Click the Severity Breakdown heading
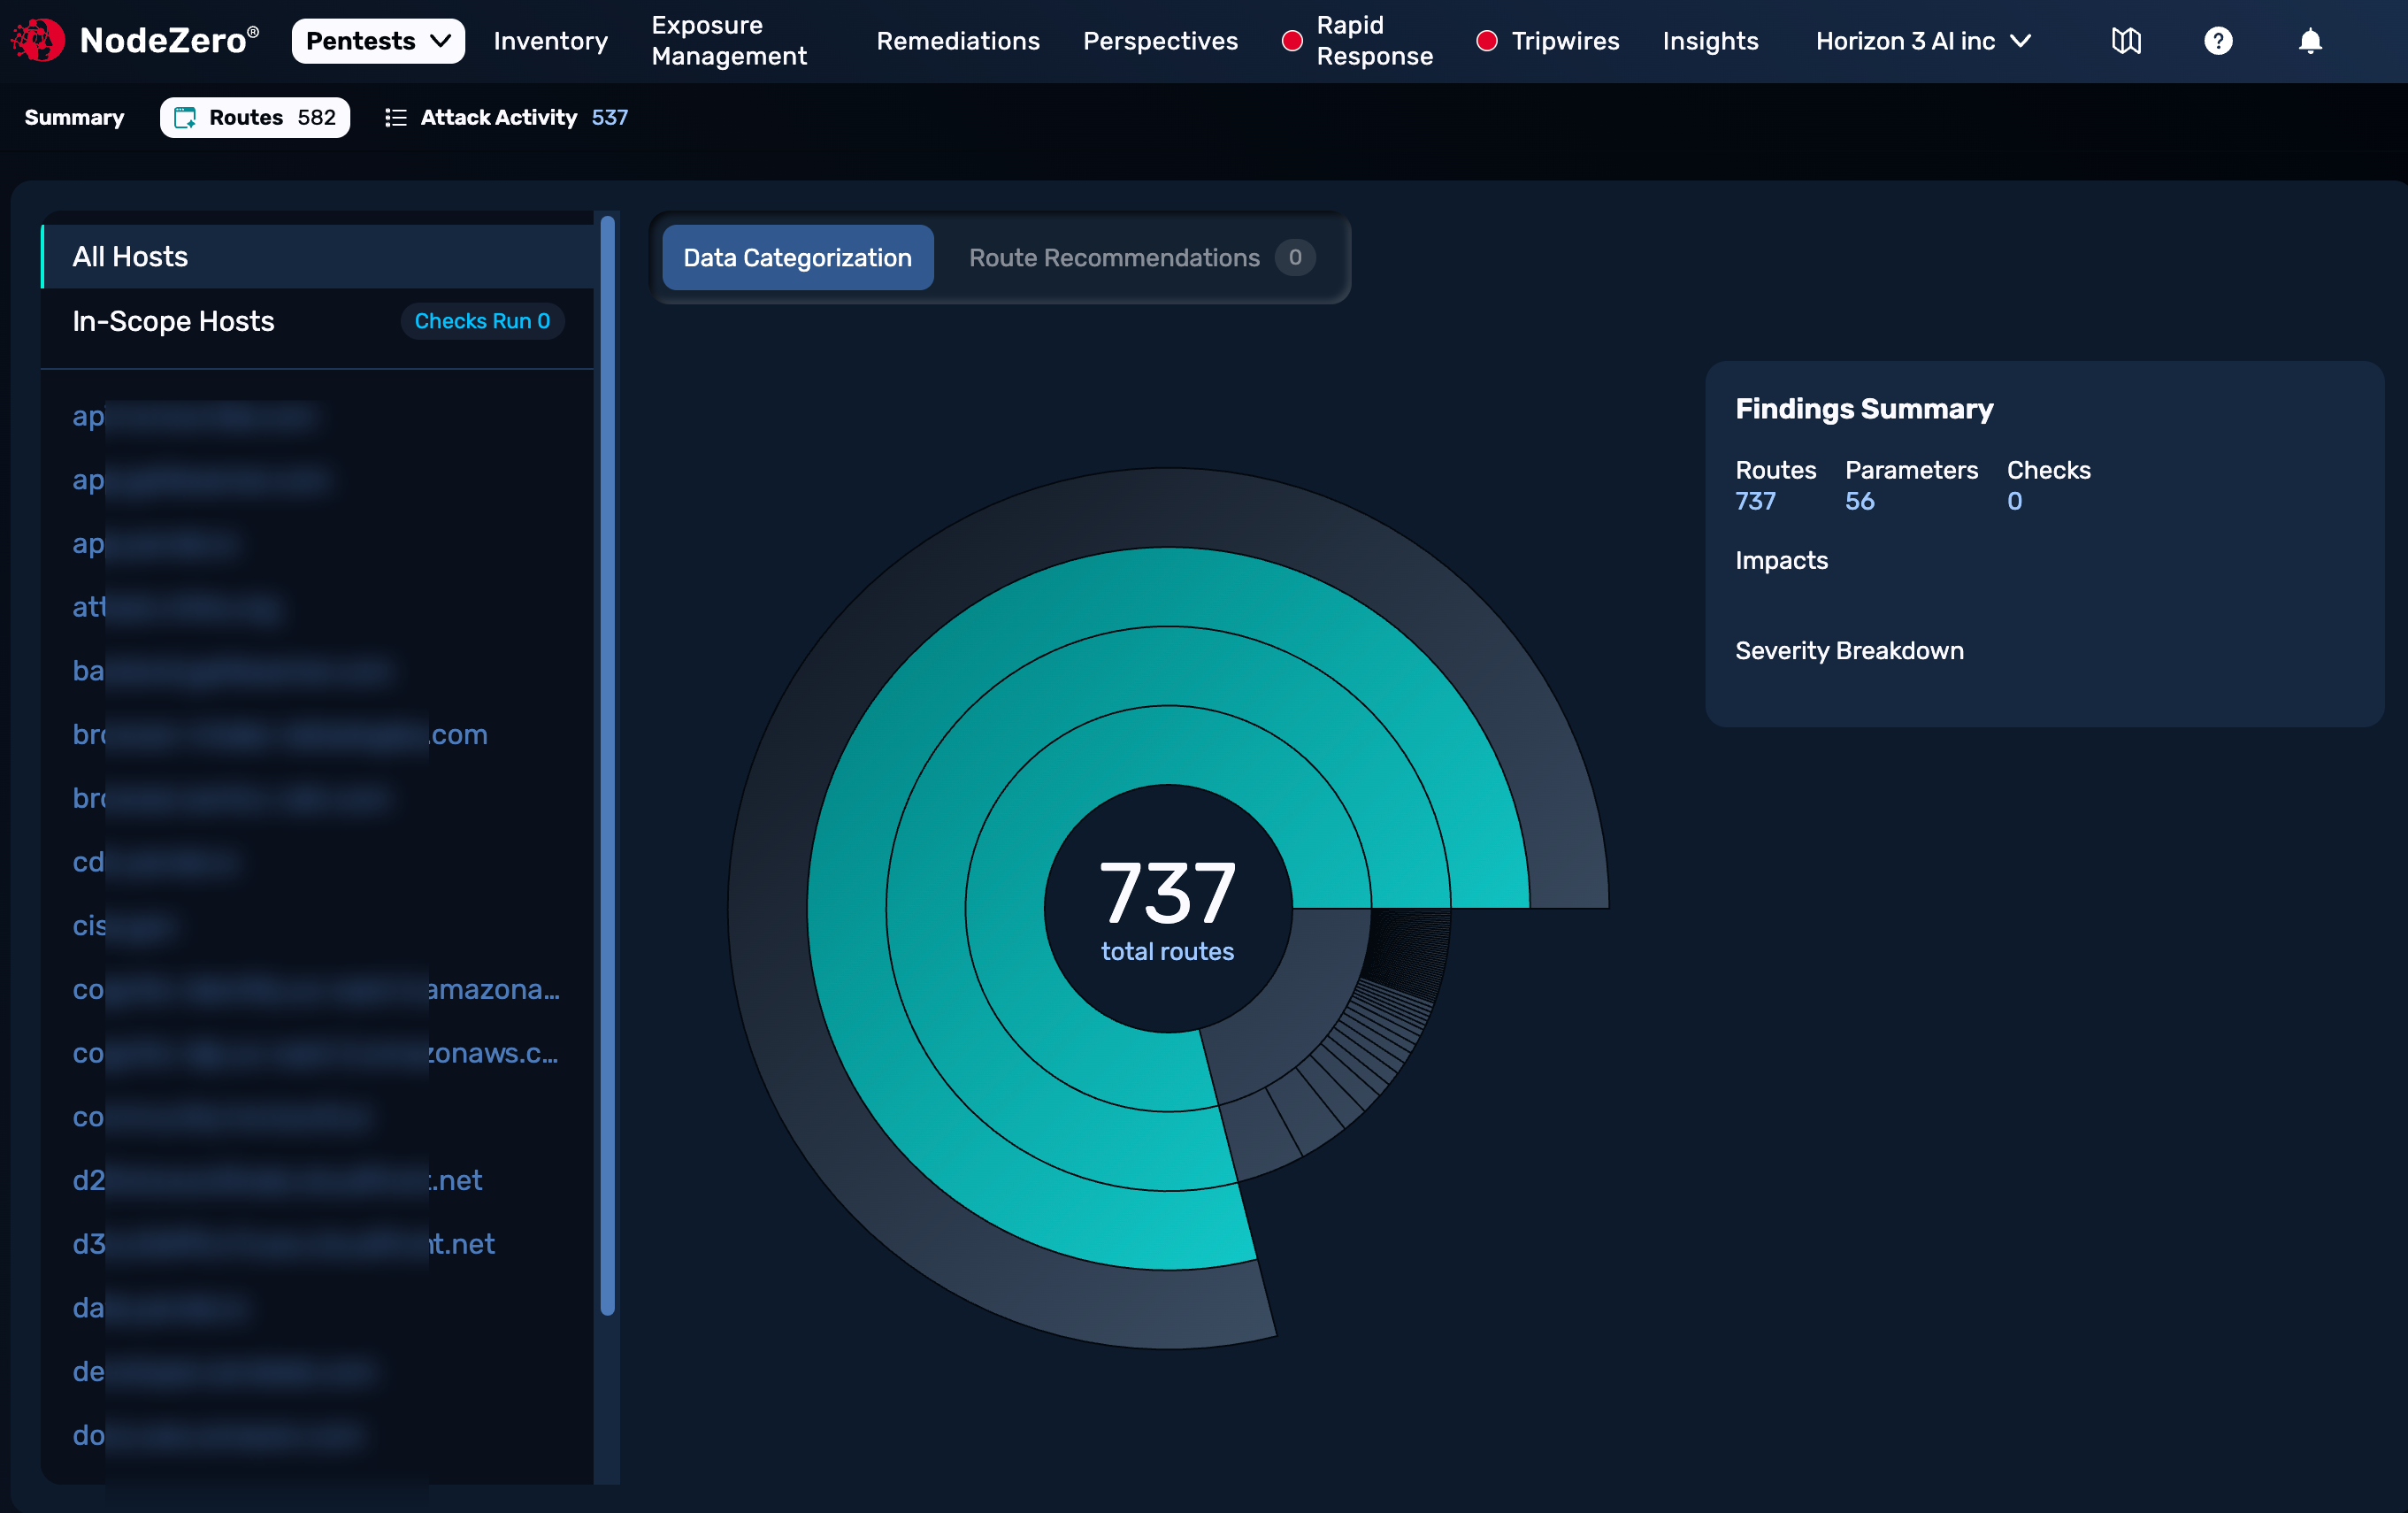The height and width of the screenshot is (1513, 2408). click(1849, 650)
